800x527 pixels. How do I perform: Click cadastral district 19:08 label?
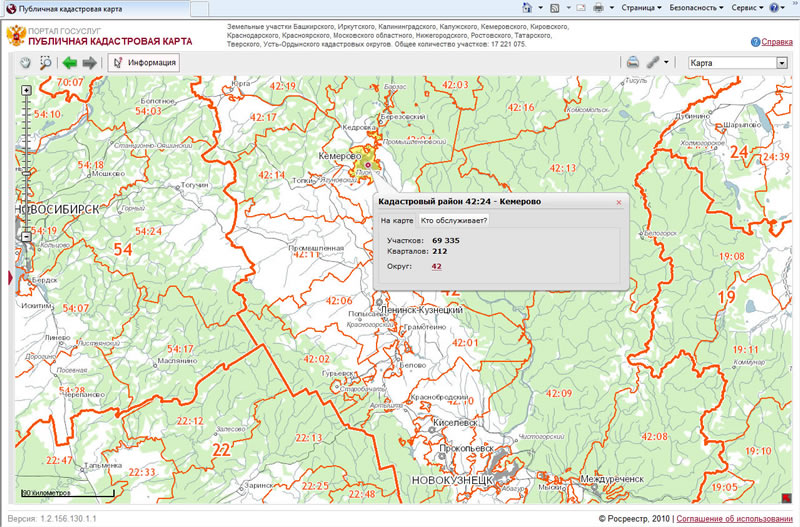[732, 256]
